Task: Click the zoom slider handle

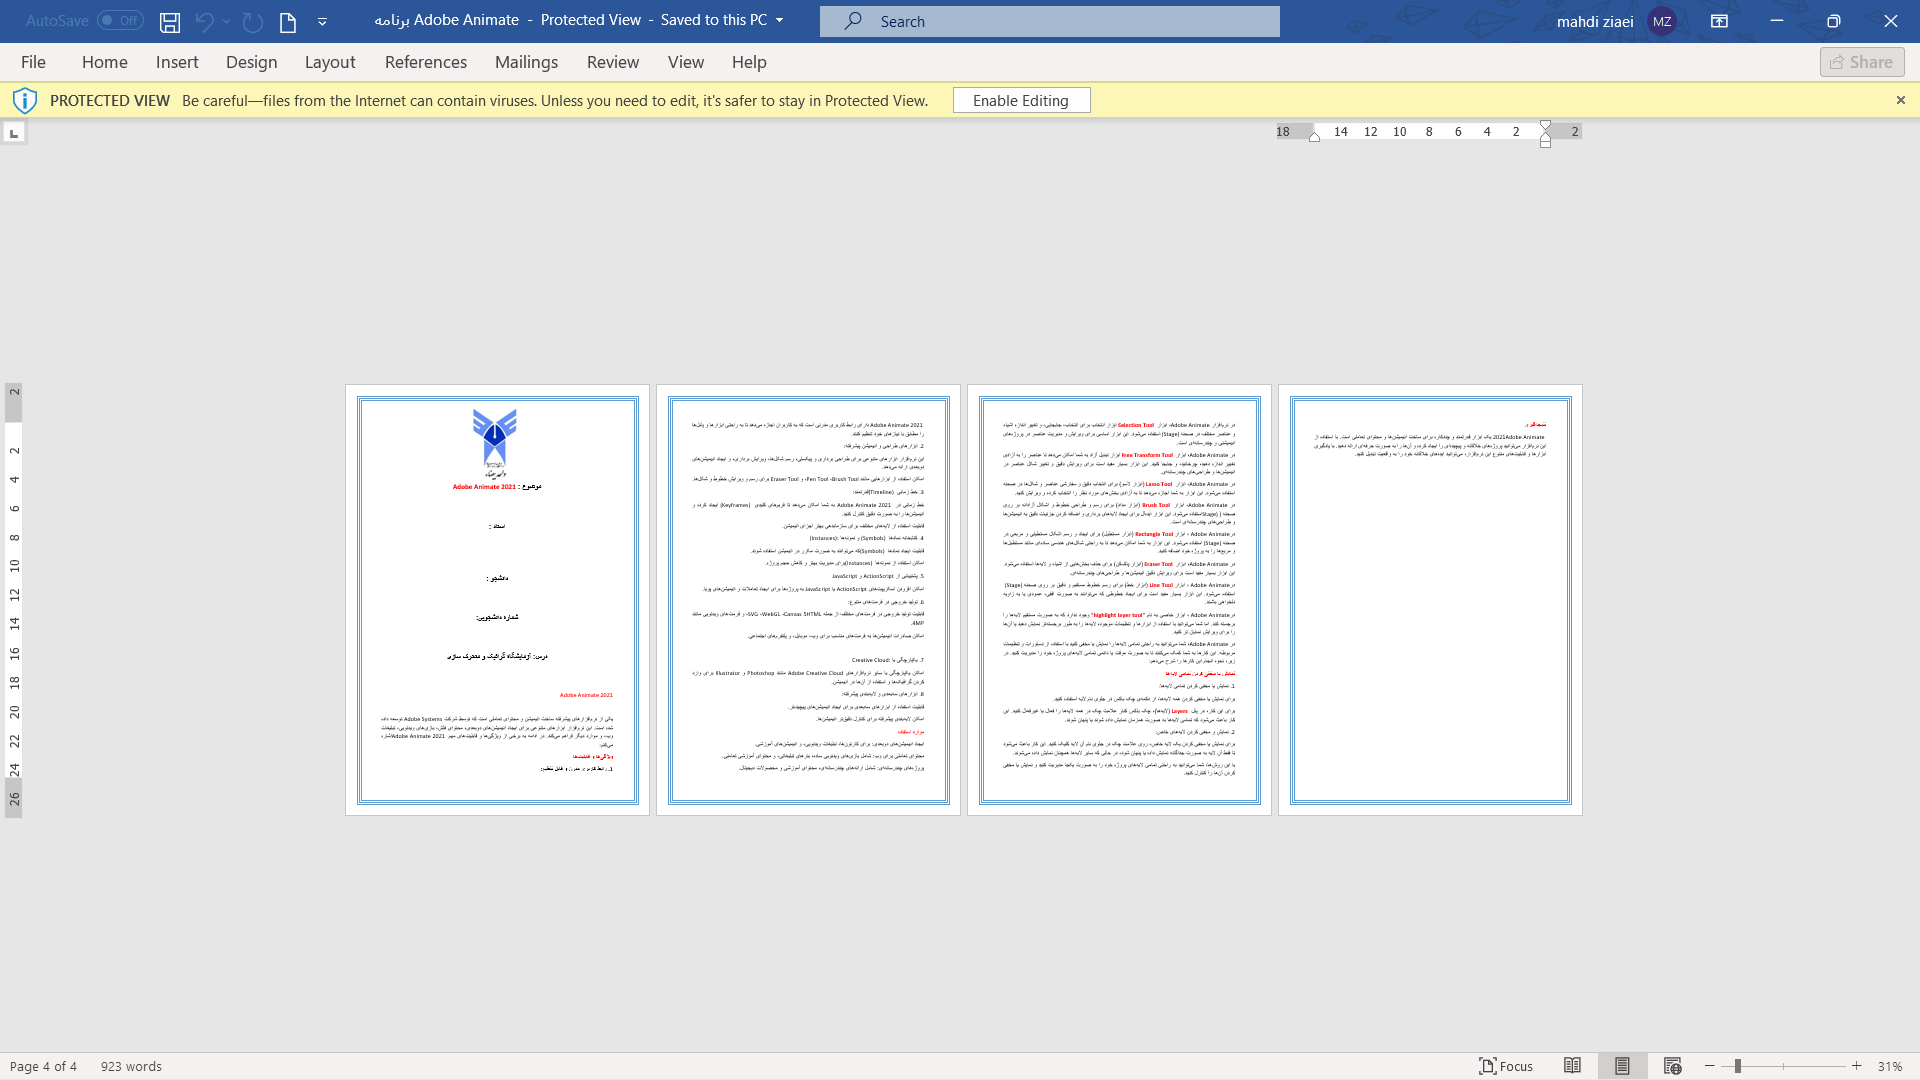Action: tap(1738, 1066)
